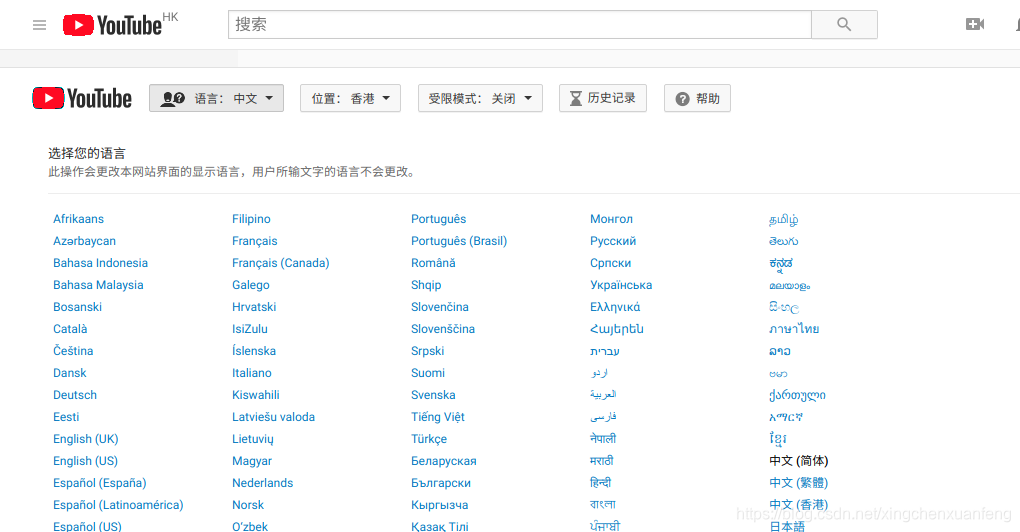Click the notifications bell icon
1020x532 pixels.
coord(1015,25)
